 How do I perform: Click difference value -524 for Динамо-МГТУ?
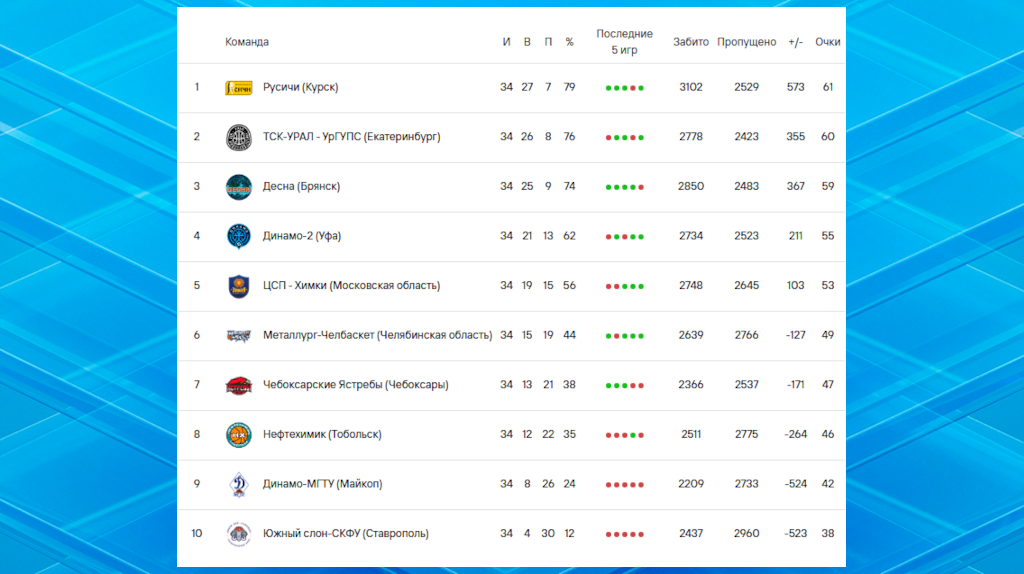click(x=795, y=484)
